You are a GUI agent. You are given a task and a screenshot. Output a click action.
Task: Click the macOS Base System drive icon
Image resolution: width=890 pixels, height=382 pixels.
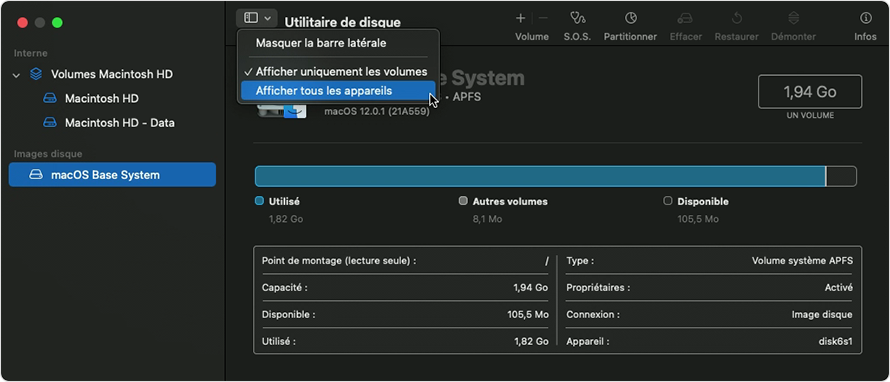coord(36,175)
